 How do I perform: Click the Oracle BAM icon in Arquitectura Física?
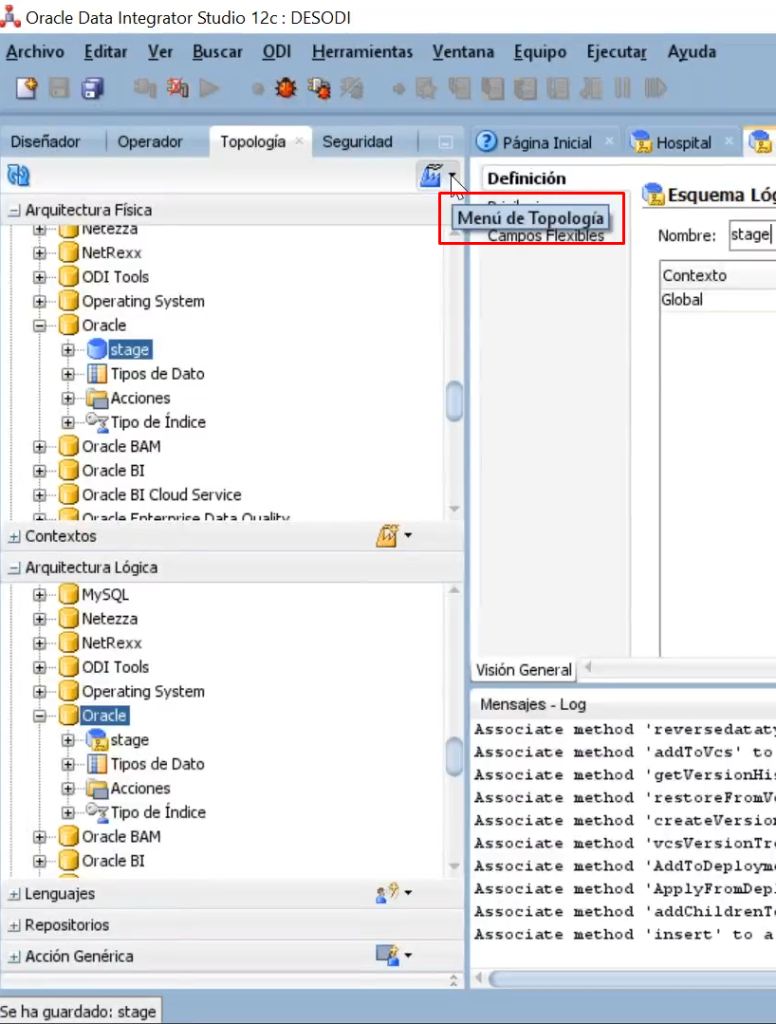pos(69,447)
